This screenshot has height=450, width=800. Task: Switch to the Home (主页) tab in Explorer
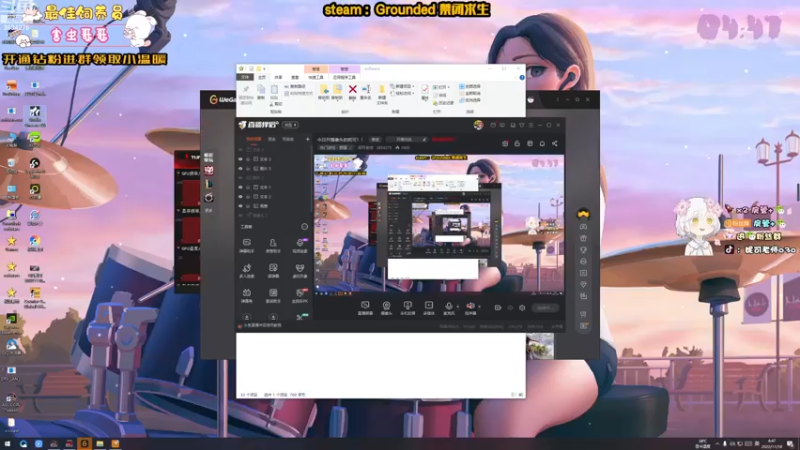[x=262, y=77]
